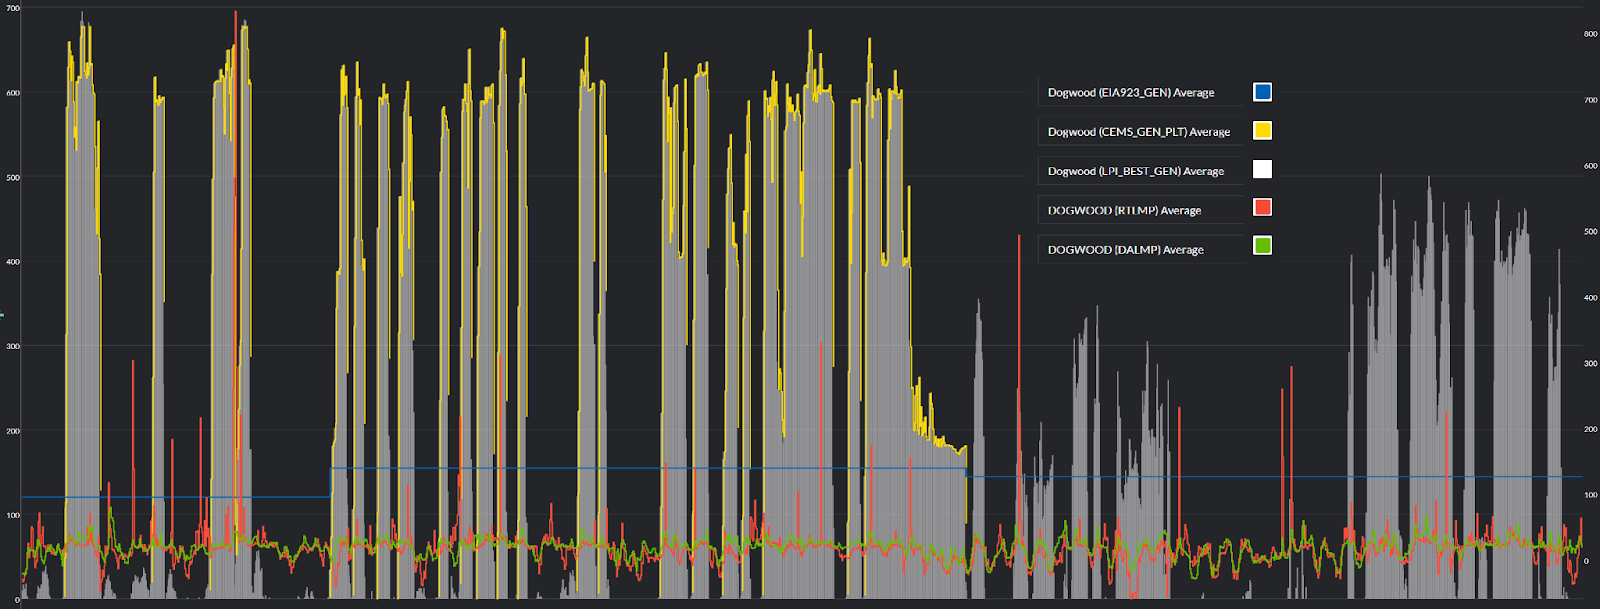Image resolution: width=1600 pixels, height=609 pixels.
Task: Click the yellow CEMS_GEN_PLT legend color swatch
Action: (x=1262, y=131)
